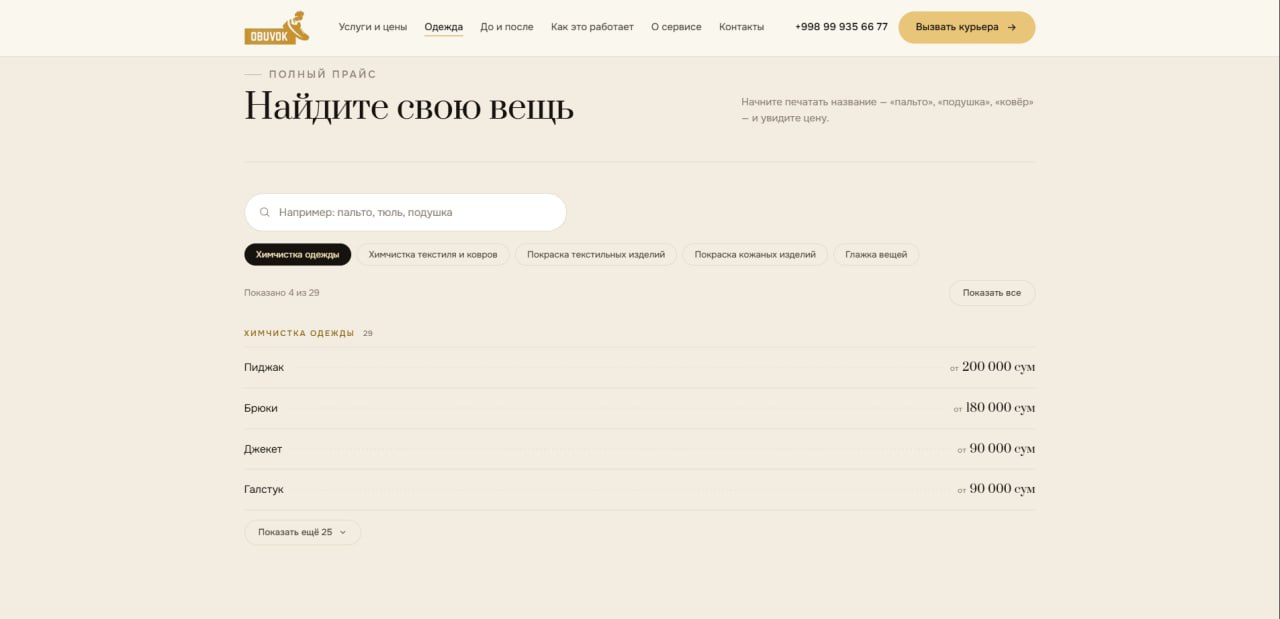The image size is (1280, 619).
Task: Select Химчистка текстиля и ковров filter
Action: 433,255
